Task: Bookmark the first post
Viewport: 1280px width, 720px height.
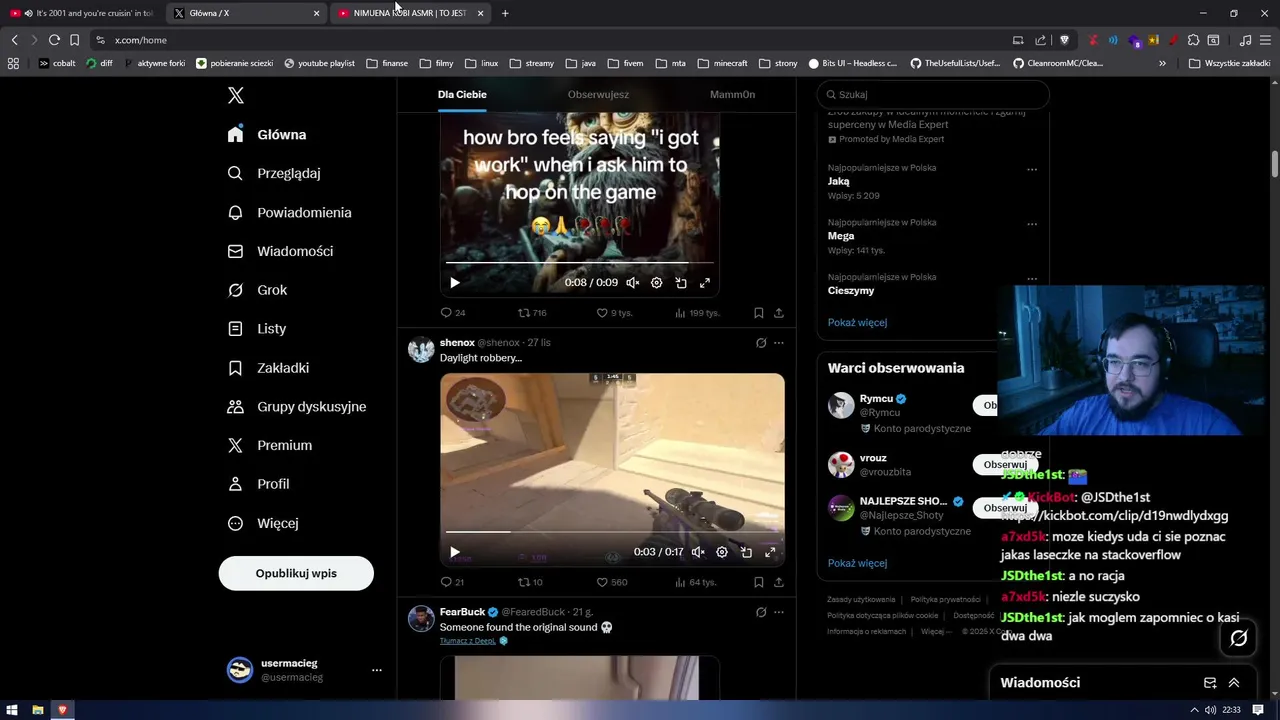Action: (x=759, y=313)
